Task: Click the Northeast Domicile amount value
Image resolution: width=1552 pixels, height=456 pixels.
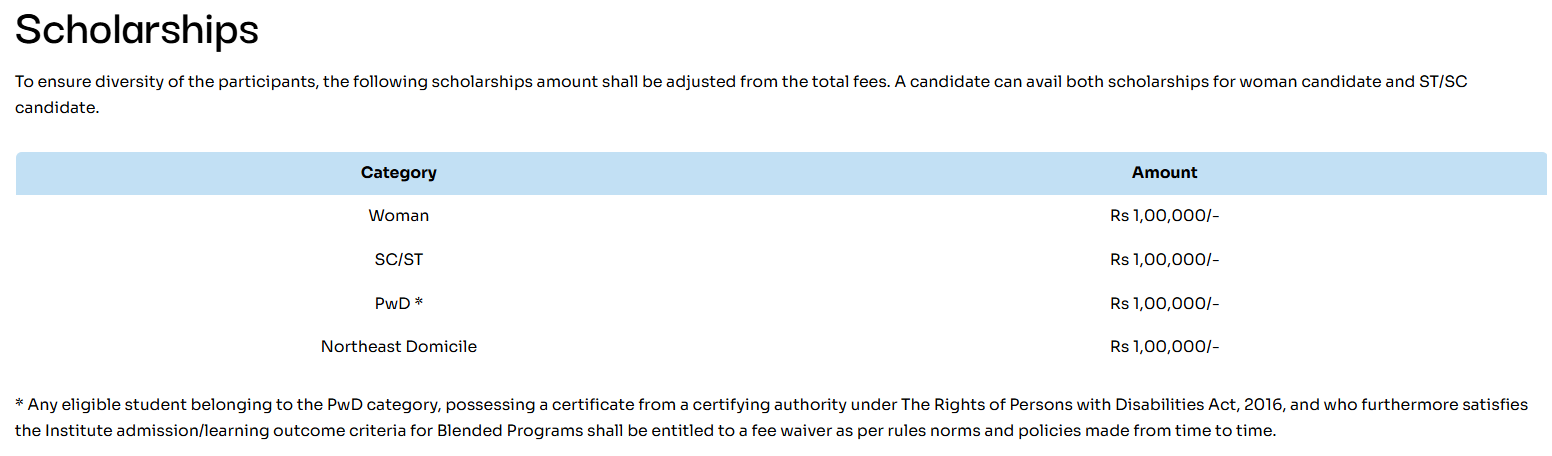Action: click(1164, 346)
